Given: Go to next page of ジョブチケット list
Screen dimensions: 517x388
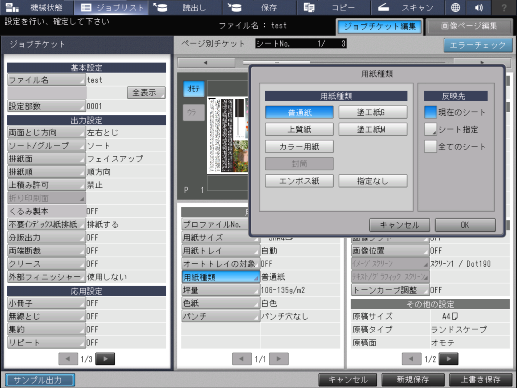Looking at the screenshot, I should pyautogui.click(x=105, y=359).
